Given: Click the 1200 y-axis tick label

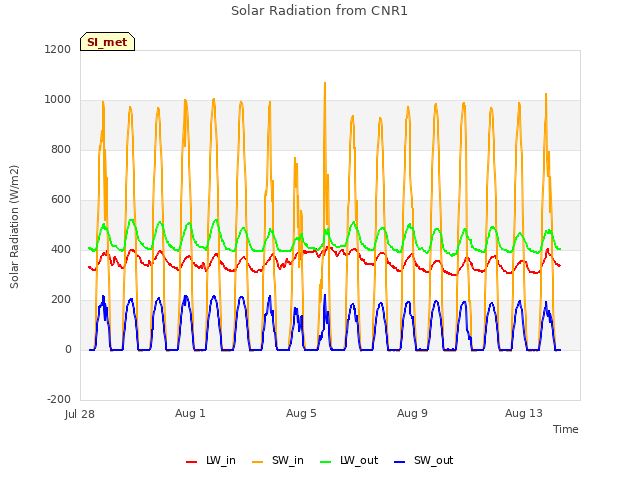Looking at the screenshot, I should coord(58,49).
